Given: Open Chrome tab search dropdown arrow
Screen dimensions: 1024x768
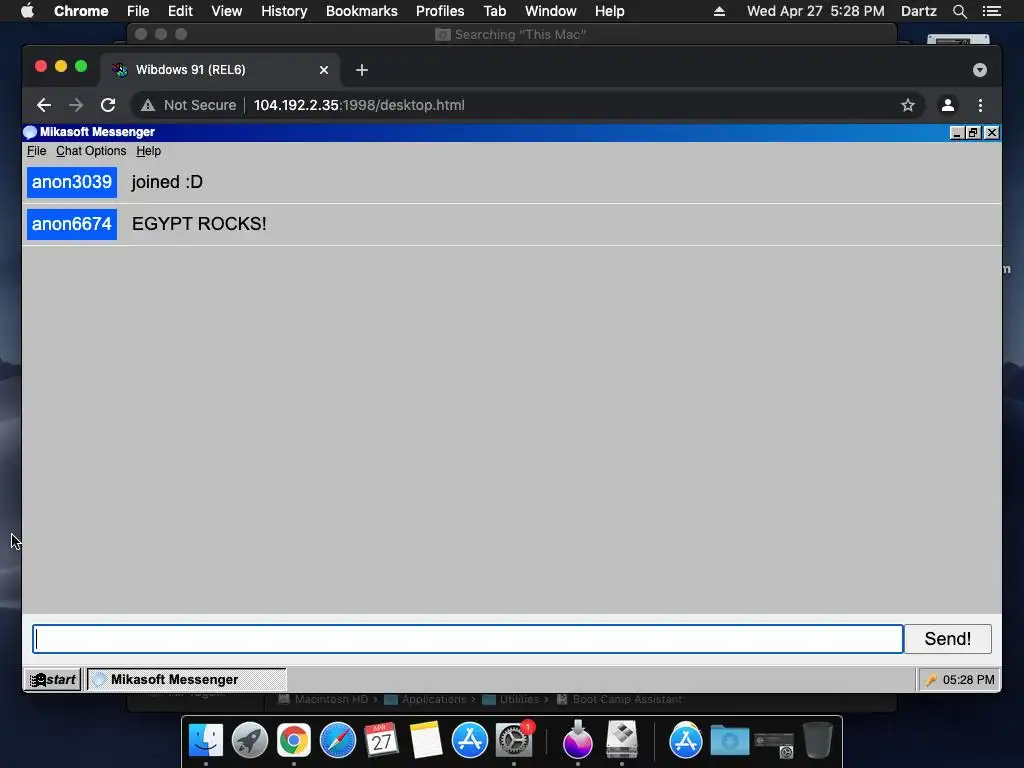Looking at the screenshot, I should 980,70.
